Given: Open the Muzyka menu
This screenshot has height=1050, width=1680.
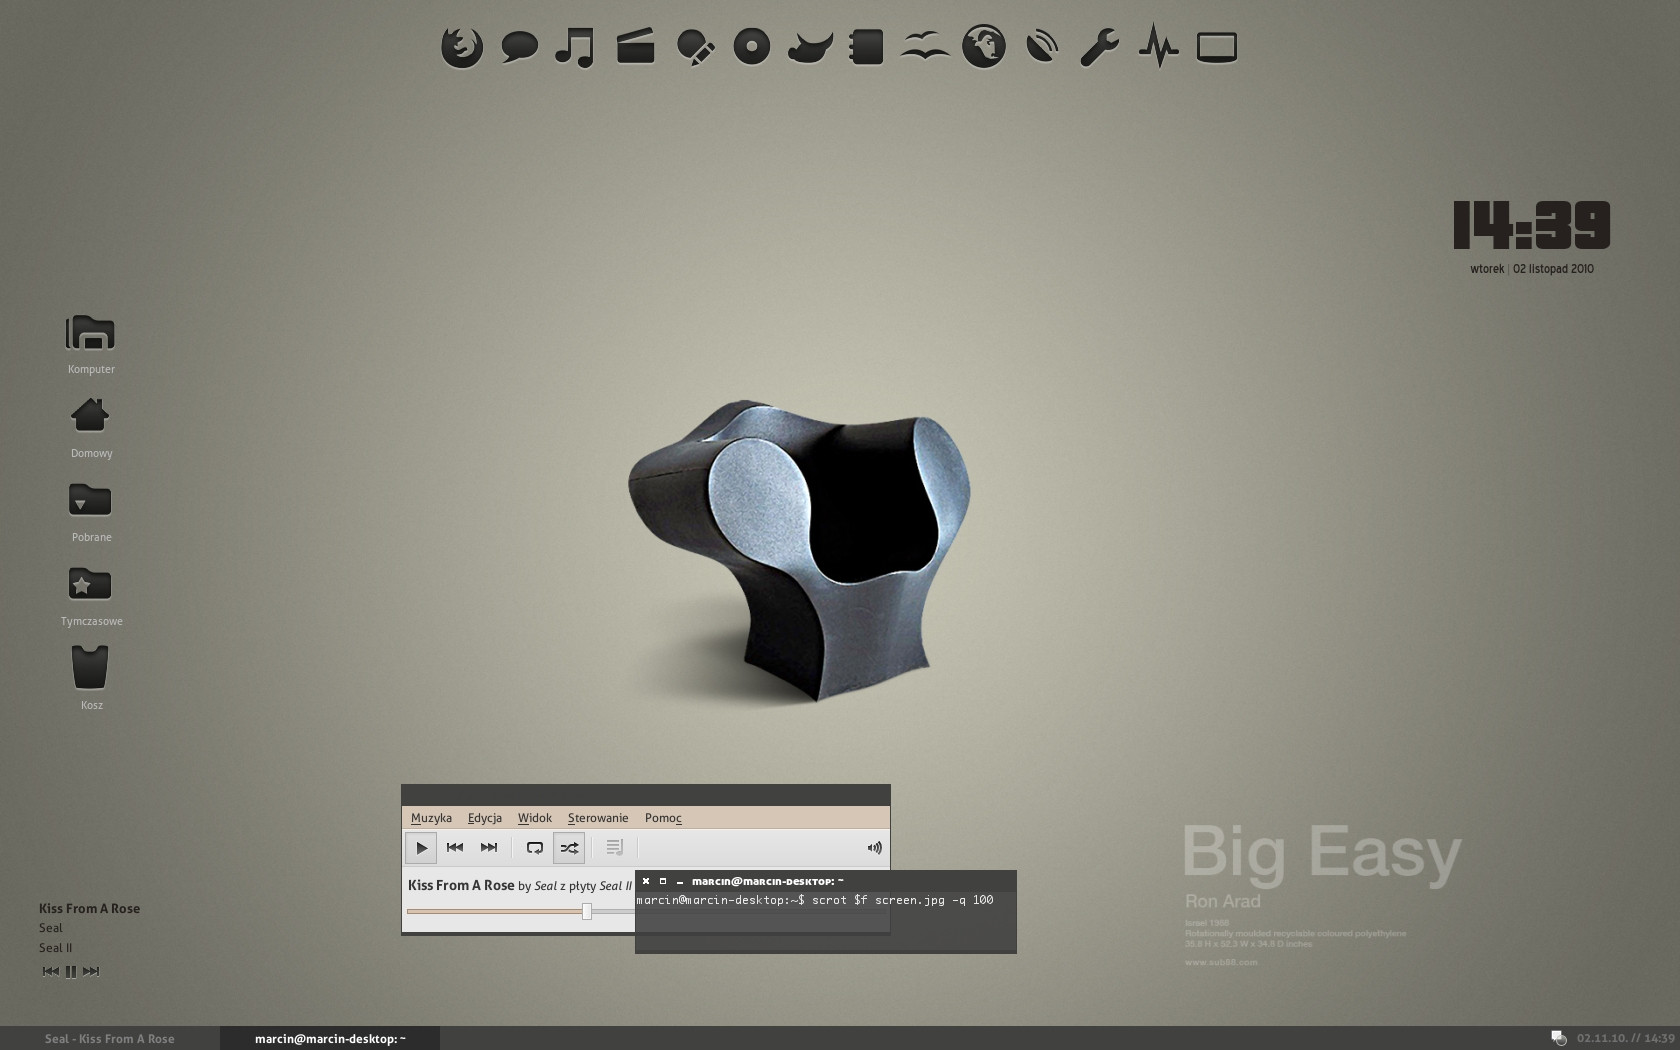Looking at the screenshot, I should pos(431,818).
